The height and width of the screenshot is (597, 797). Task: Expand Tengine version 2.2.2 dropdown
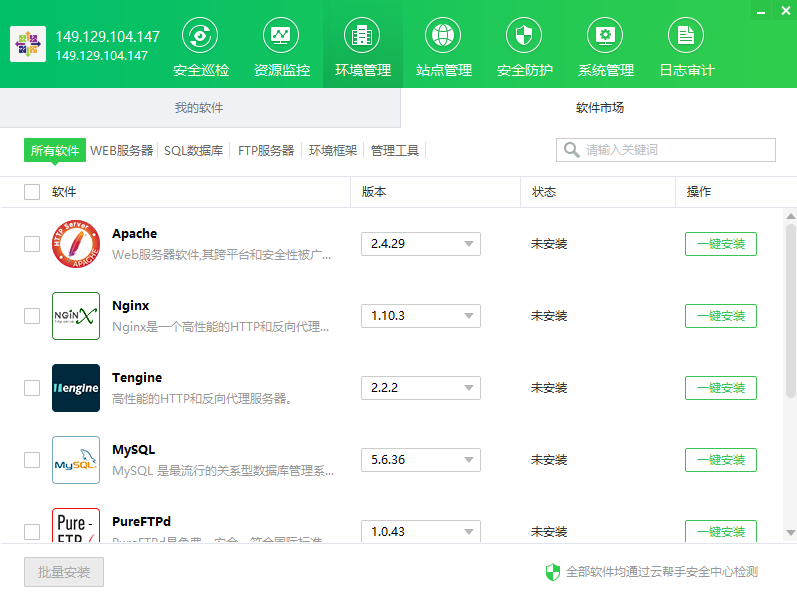click(421, 388)
